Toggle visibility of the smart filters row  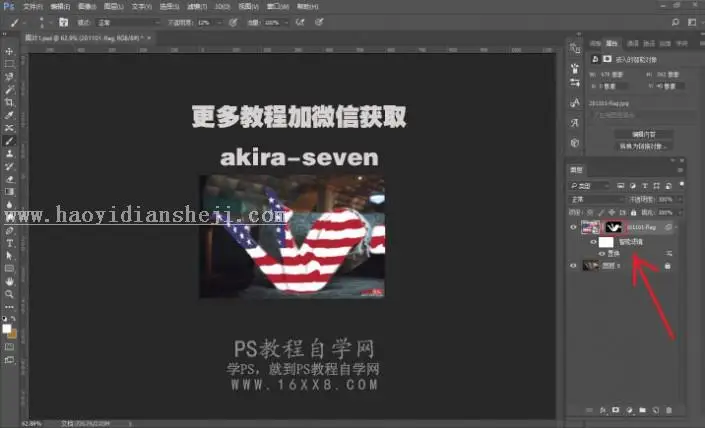[593, 242]
